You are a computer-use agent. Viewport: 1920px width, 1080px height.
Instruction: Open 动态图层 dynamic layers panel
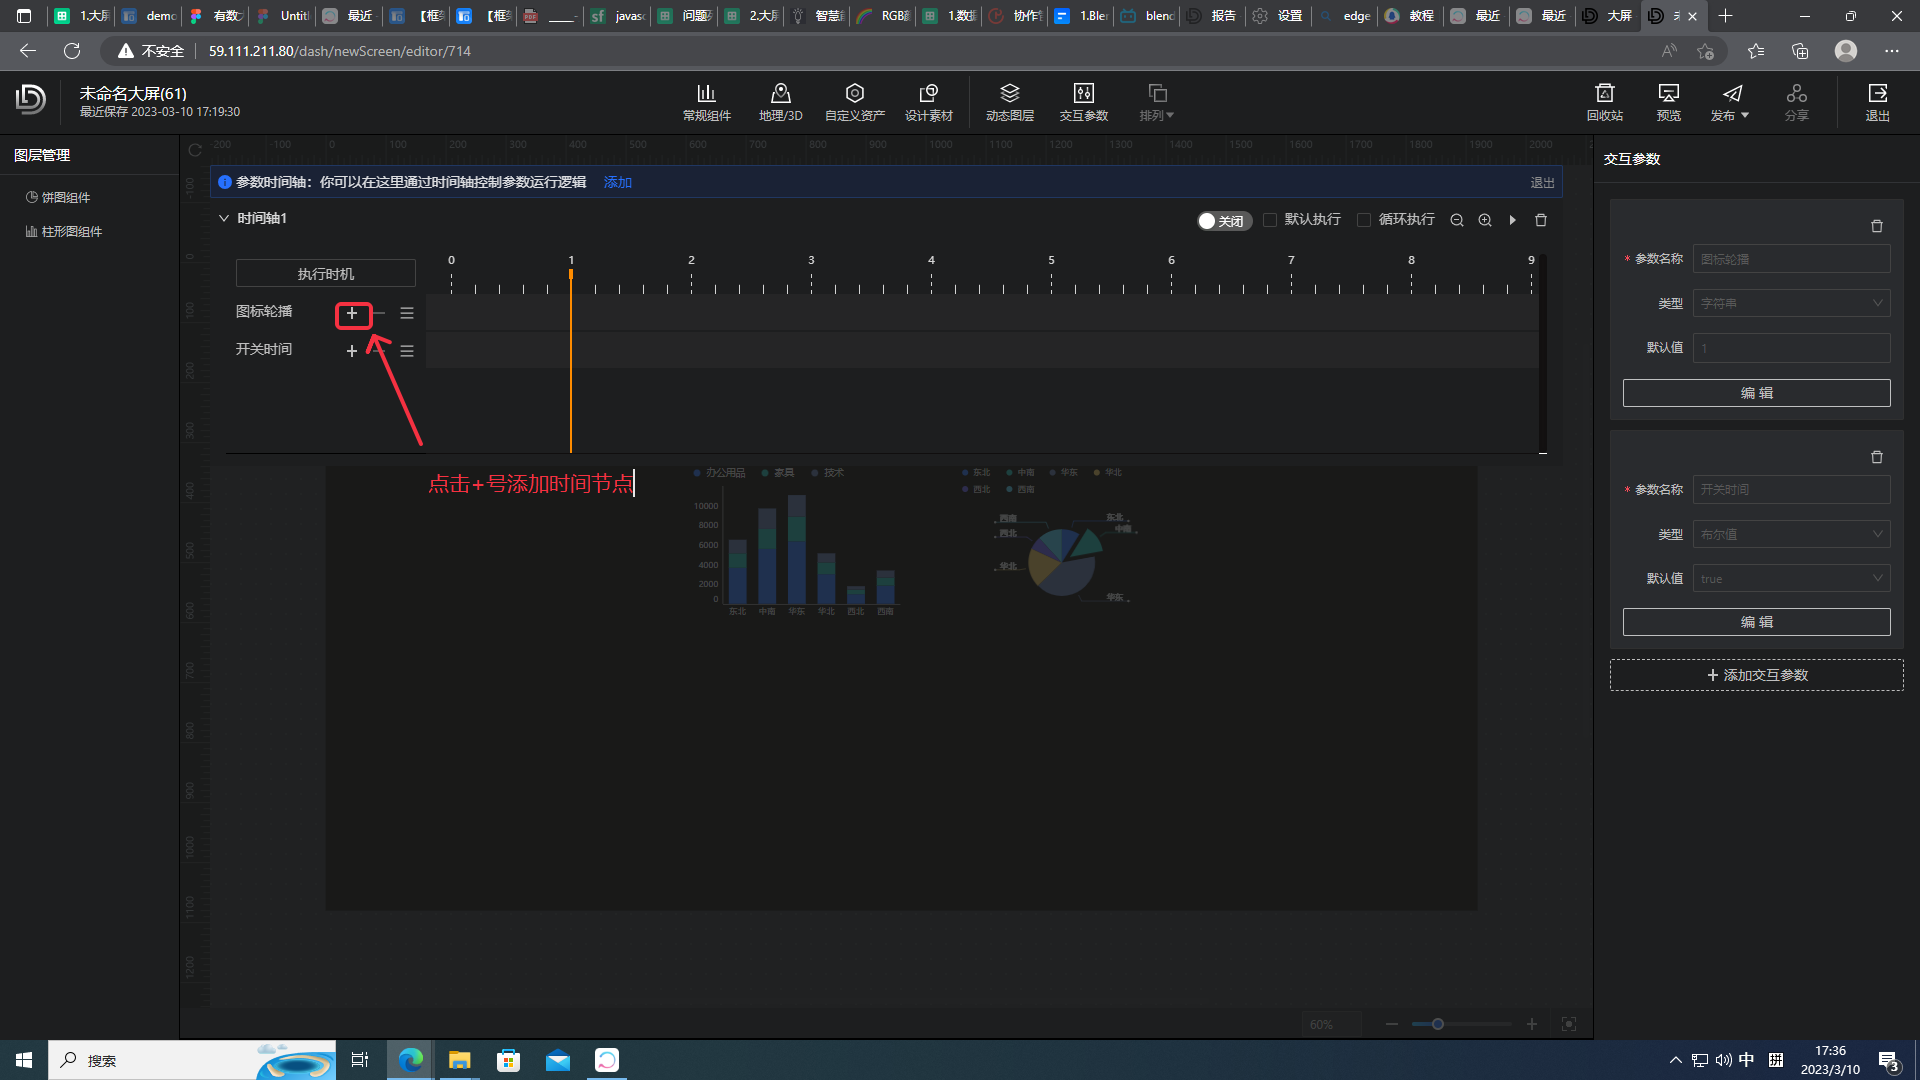tap(1009, 102)
